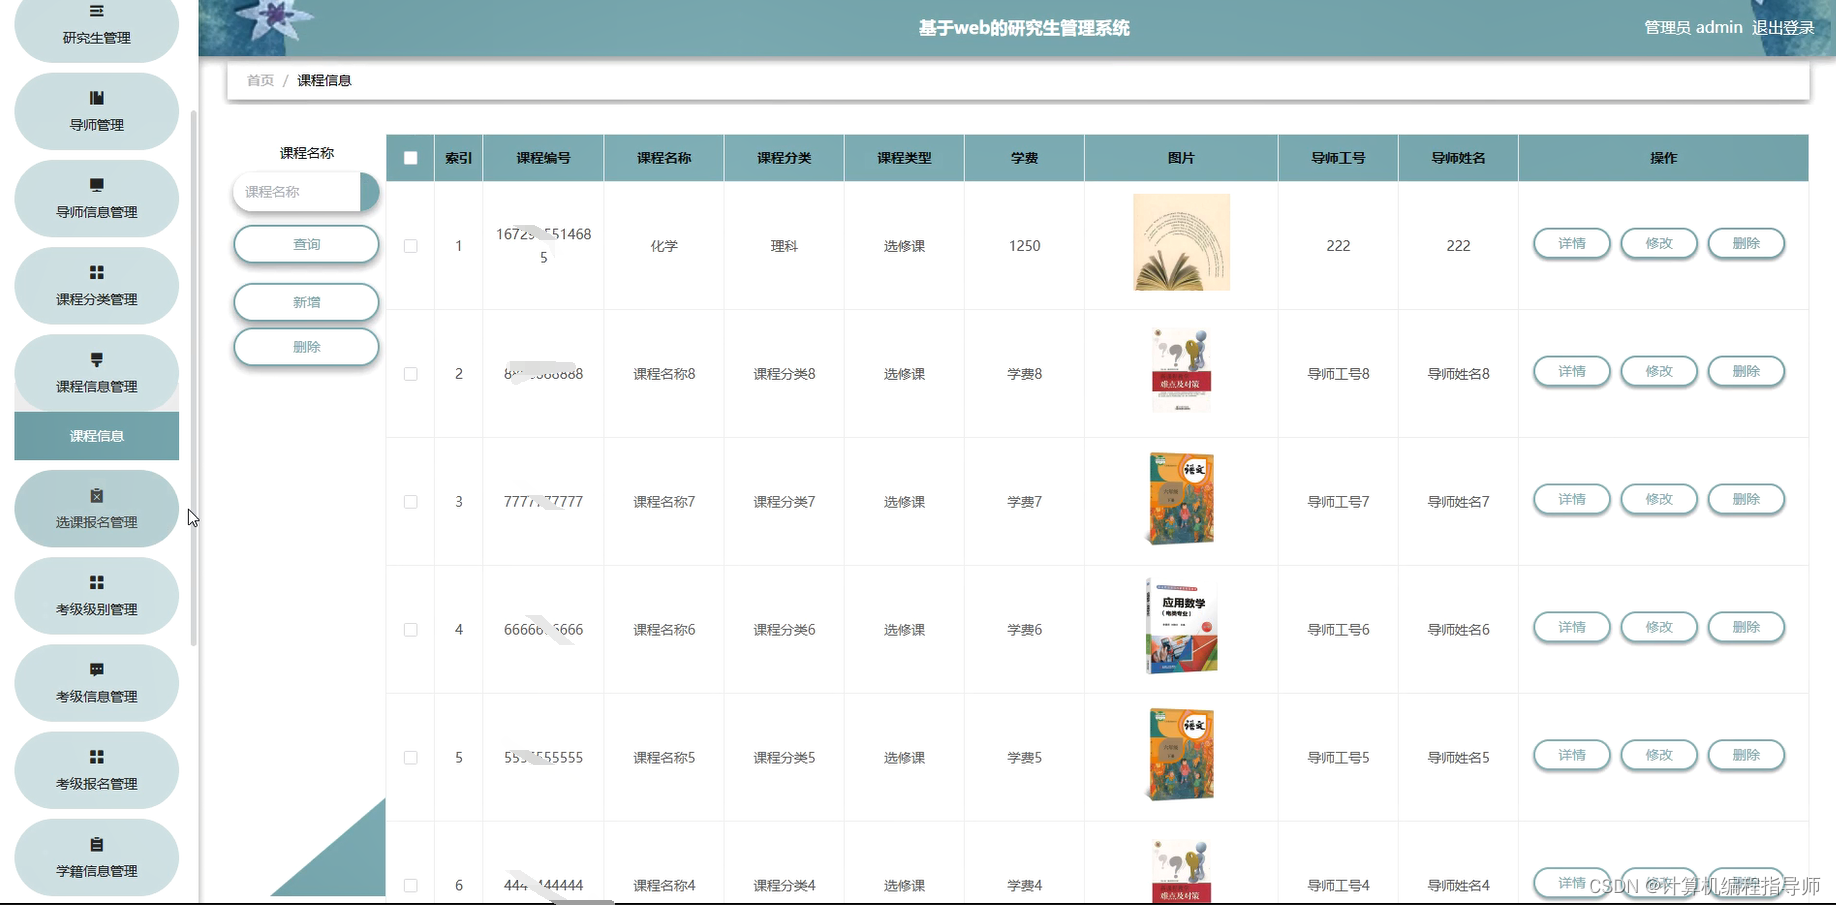Click the 考级信息管理 chat icon
1836x905 pixels.
coord(96,670)
